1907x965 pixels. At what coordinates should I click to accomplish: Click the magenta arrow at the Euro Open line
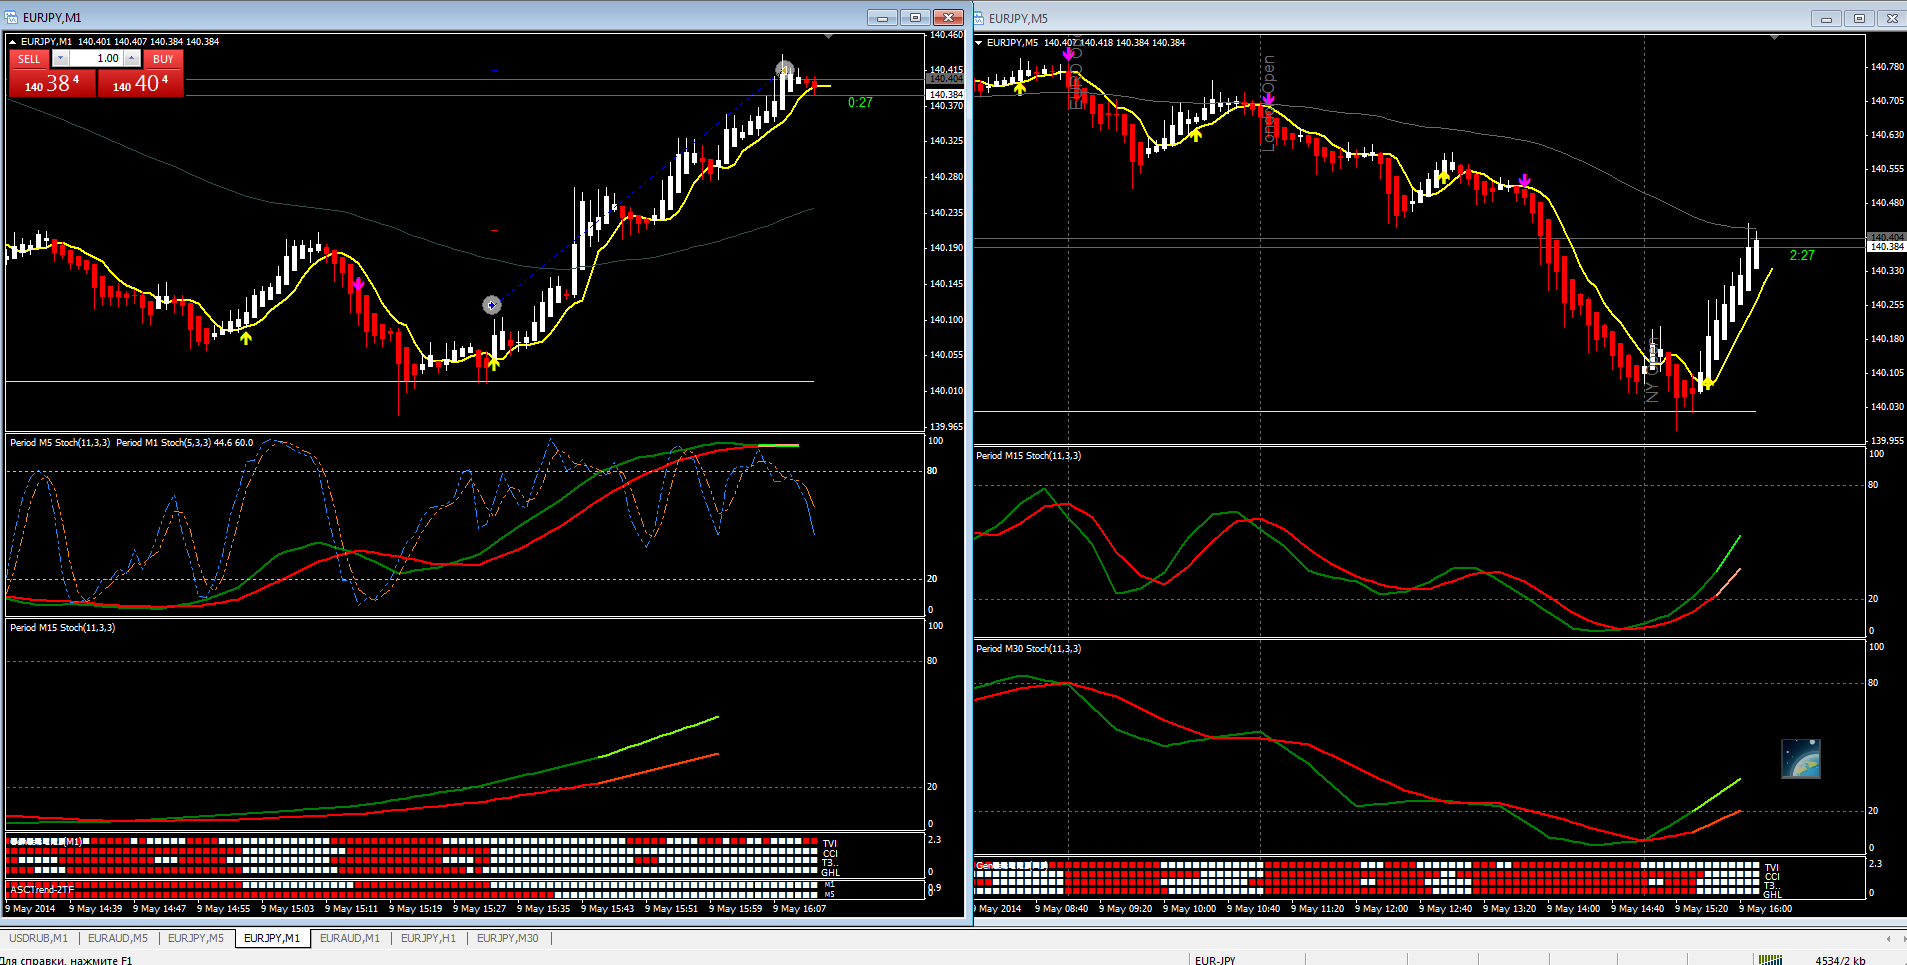click(1068, 54)
